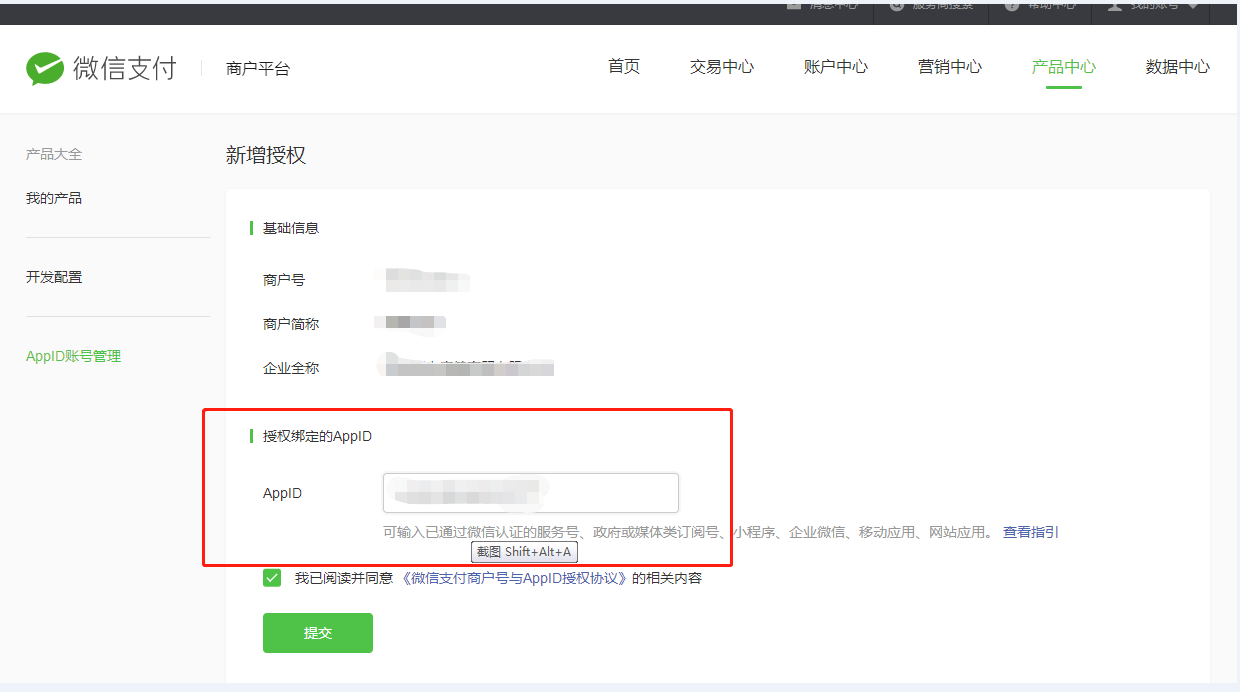1240x692 pixels.
Task: Open the message center envelope icon
Action: click(x=794, y=5)
